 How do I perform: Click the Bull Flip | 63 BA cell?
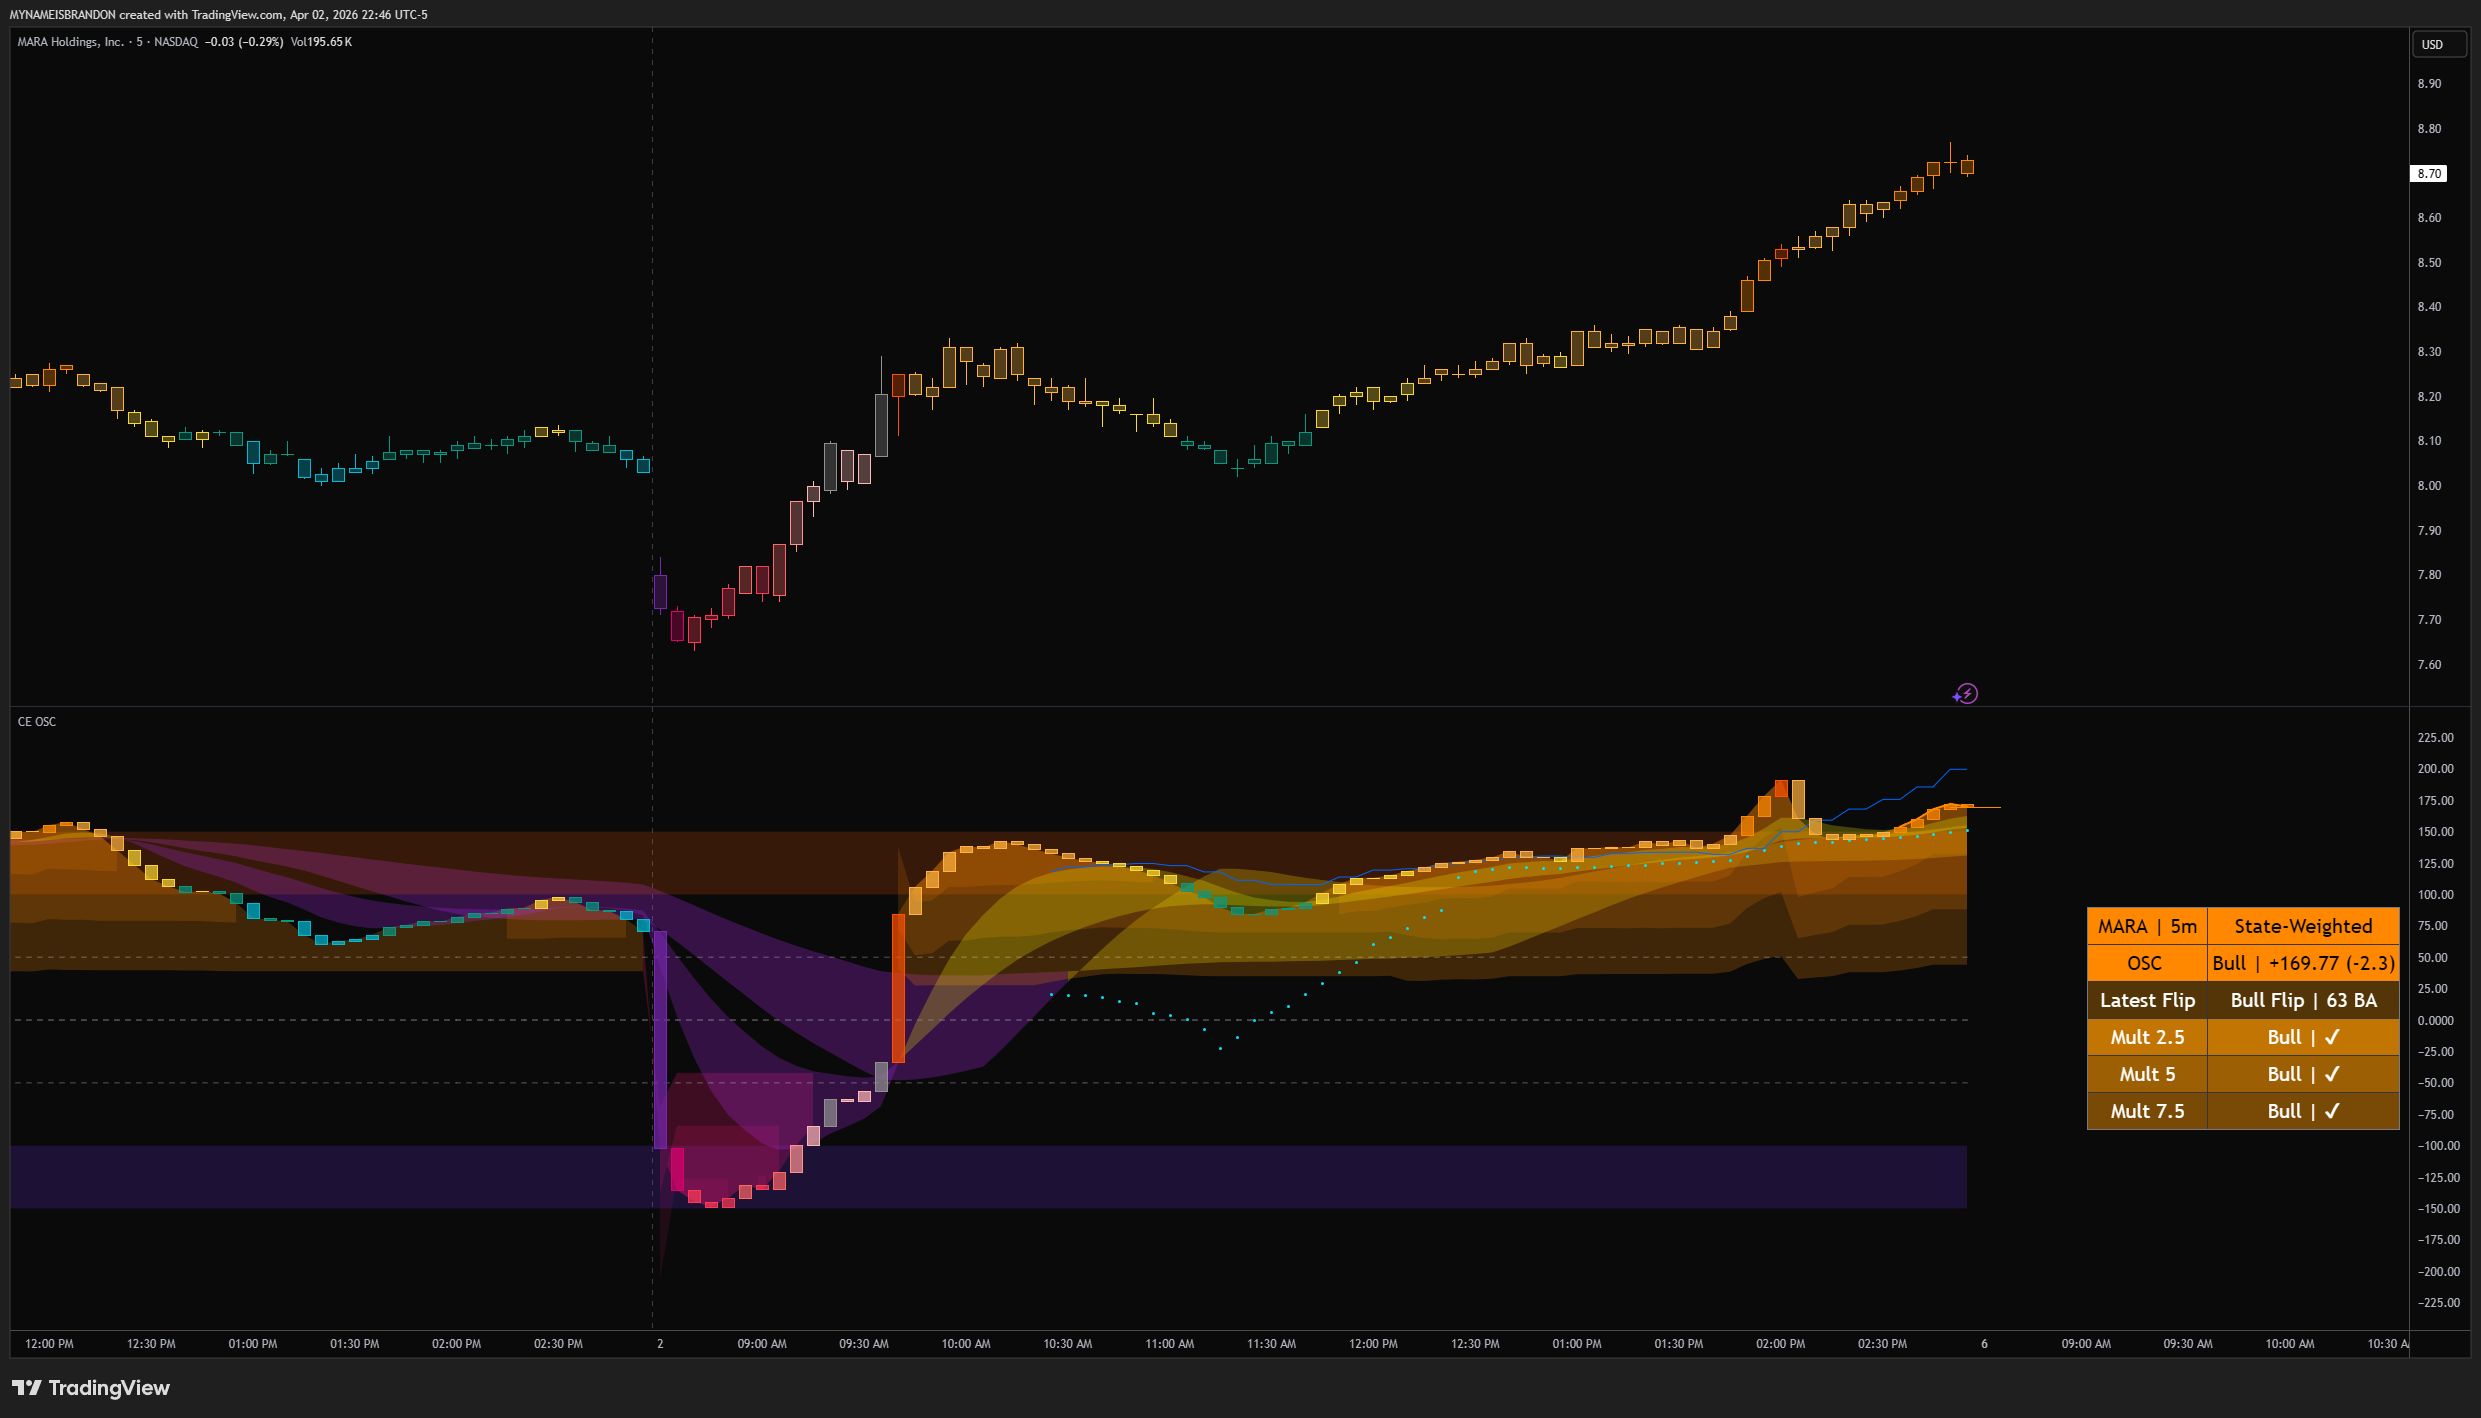coord(2303,1000)
